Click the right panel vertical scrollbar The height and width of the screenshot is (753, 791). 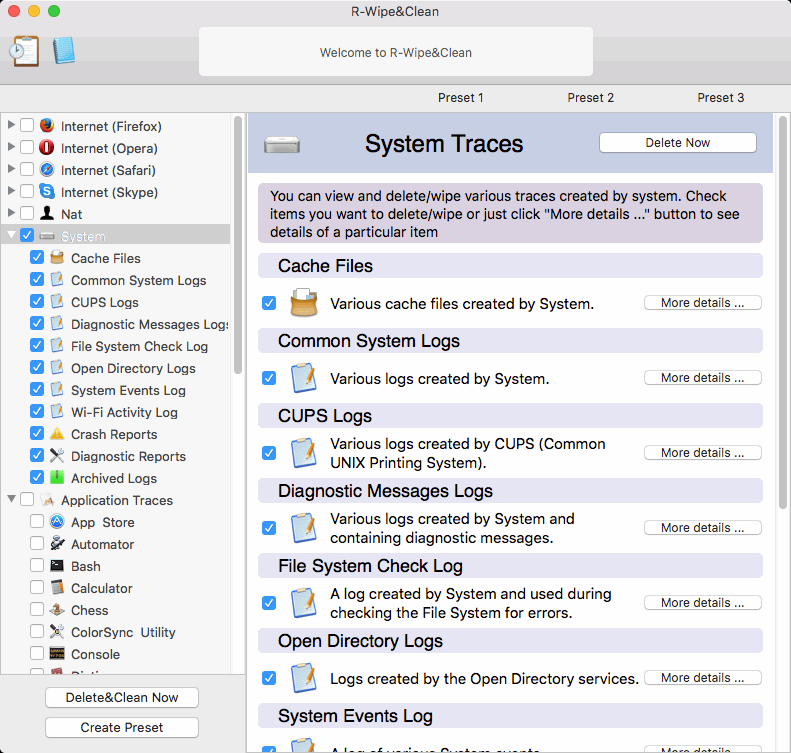(782, 313)
